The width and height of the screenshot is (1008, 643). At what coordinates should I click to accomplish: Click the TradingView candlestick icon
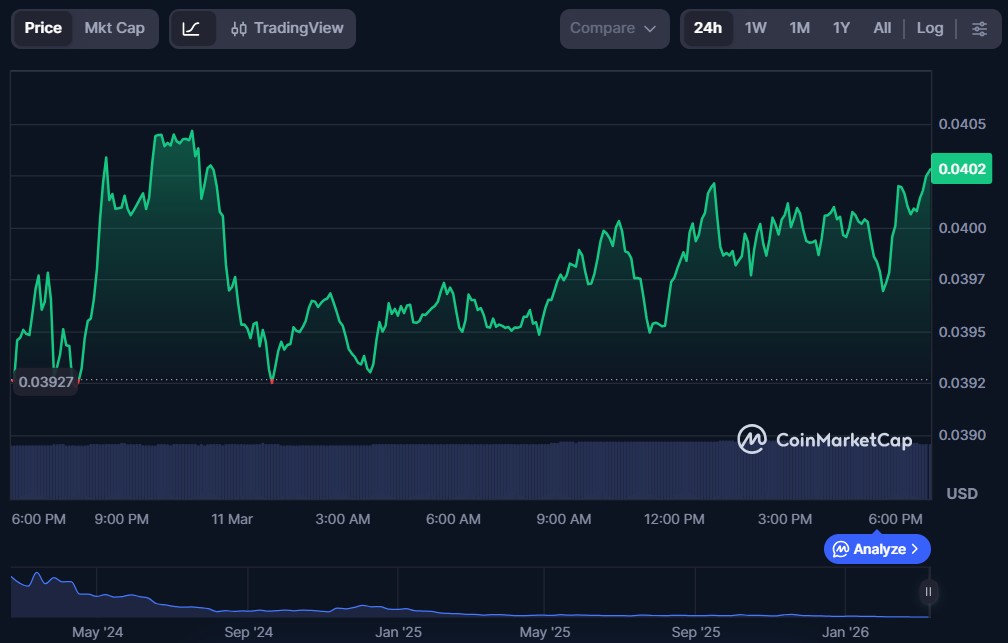click(x=238, y=29)
